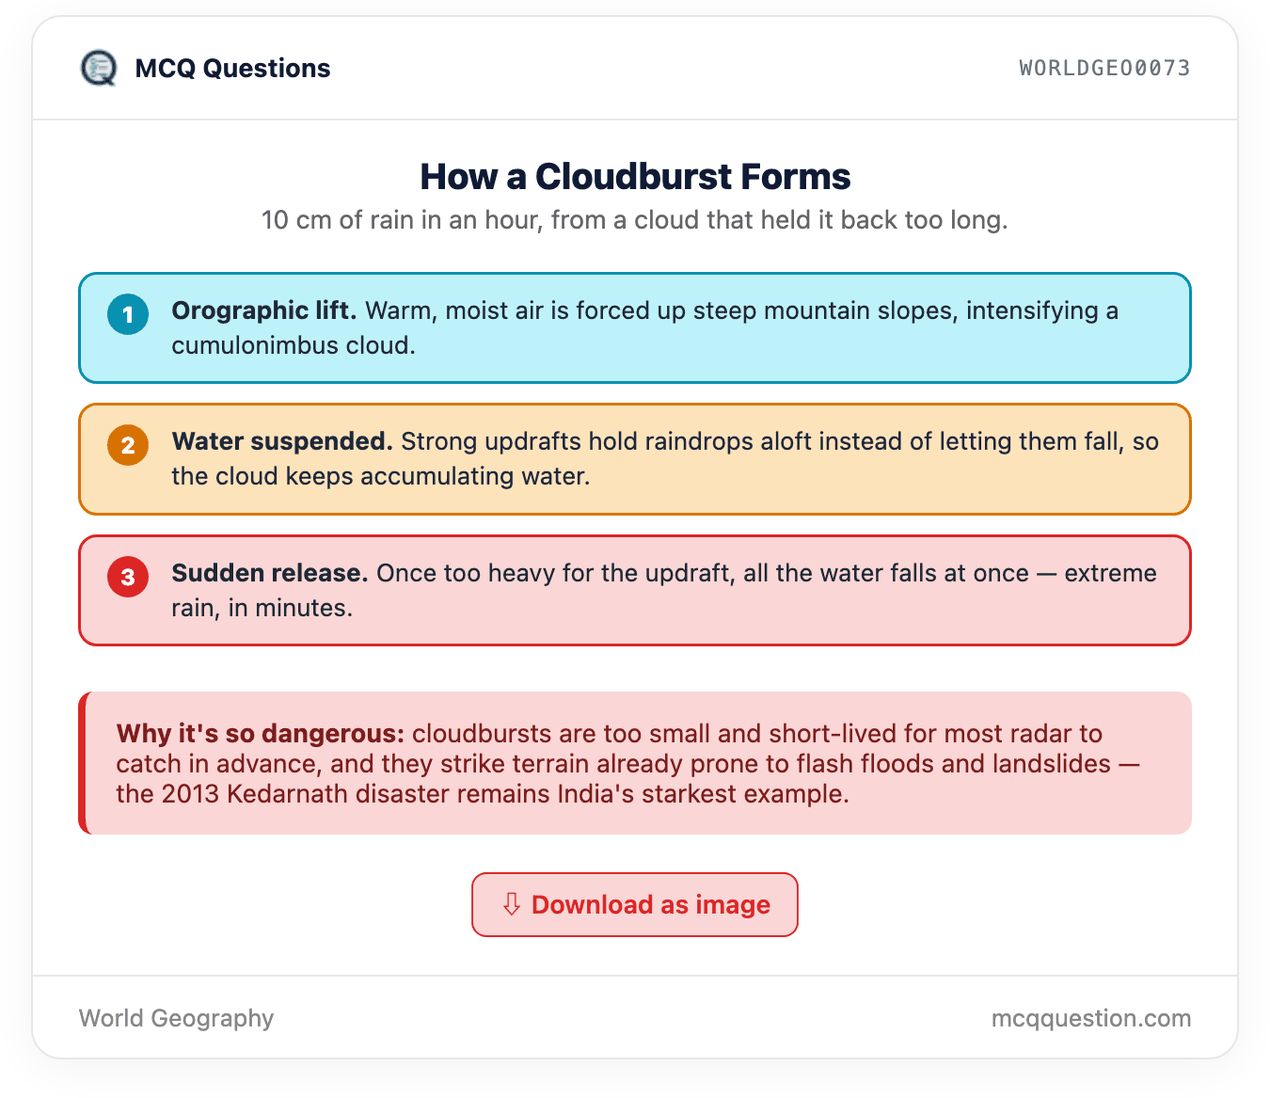This screenshot has width=1270, height=1098.
Task: Open the mcqquestion.com footer link
Action: click(x=1091, y=1018)
